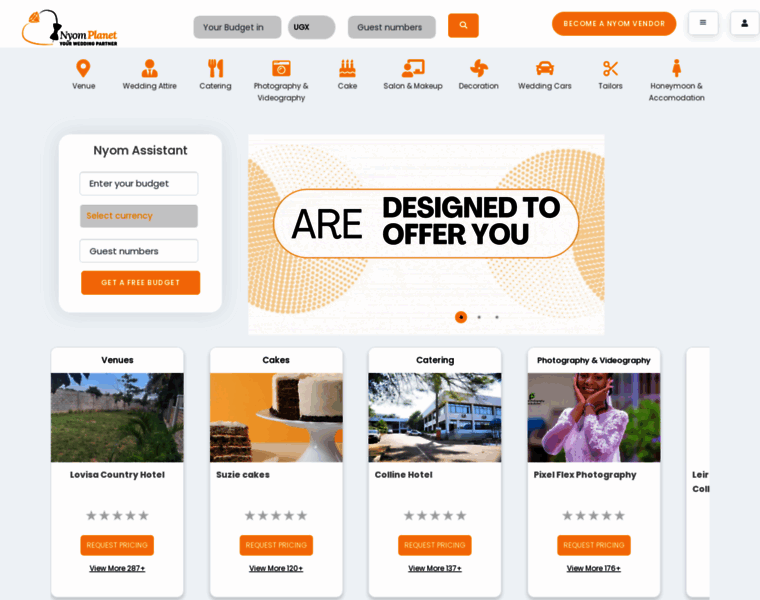Click the Catering card heading
Image resolution: width=760 pixels, height=600 pixels.
click(434, 360)
